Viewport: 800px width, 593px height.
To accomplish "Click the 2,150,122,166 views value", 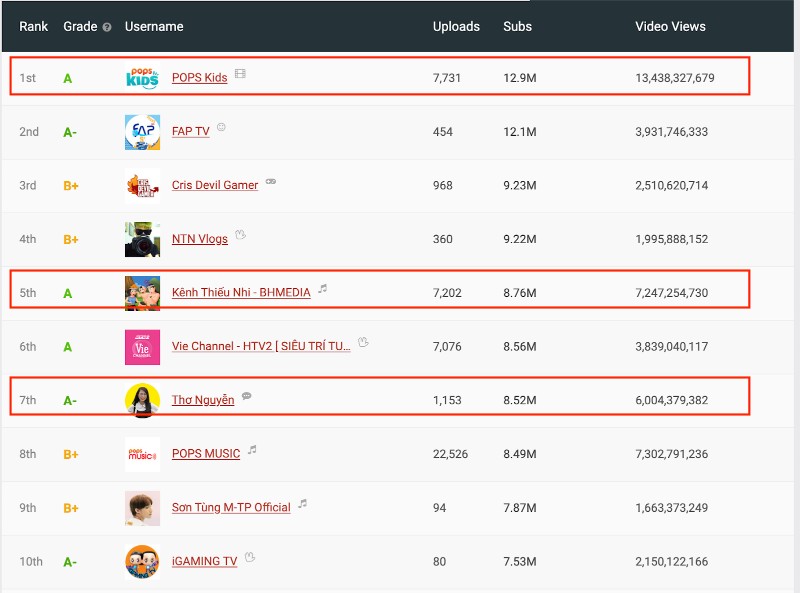I will (671, 561).
